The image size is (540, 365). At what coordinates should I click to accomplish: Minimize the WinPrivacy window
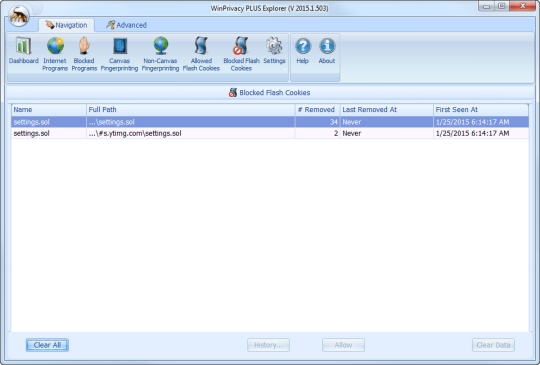(486, 6)
